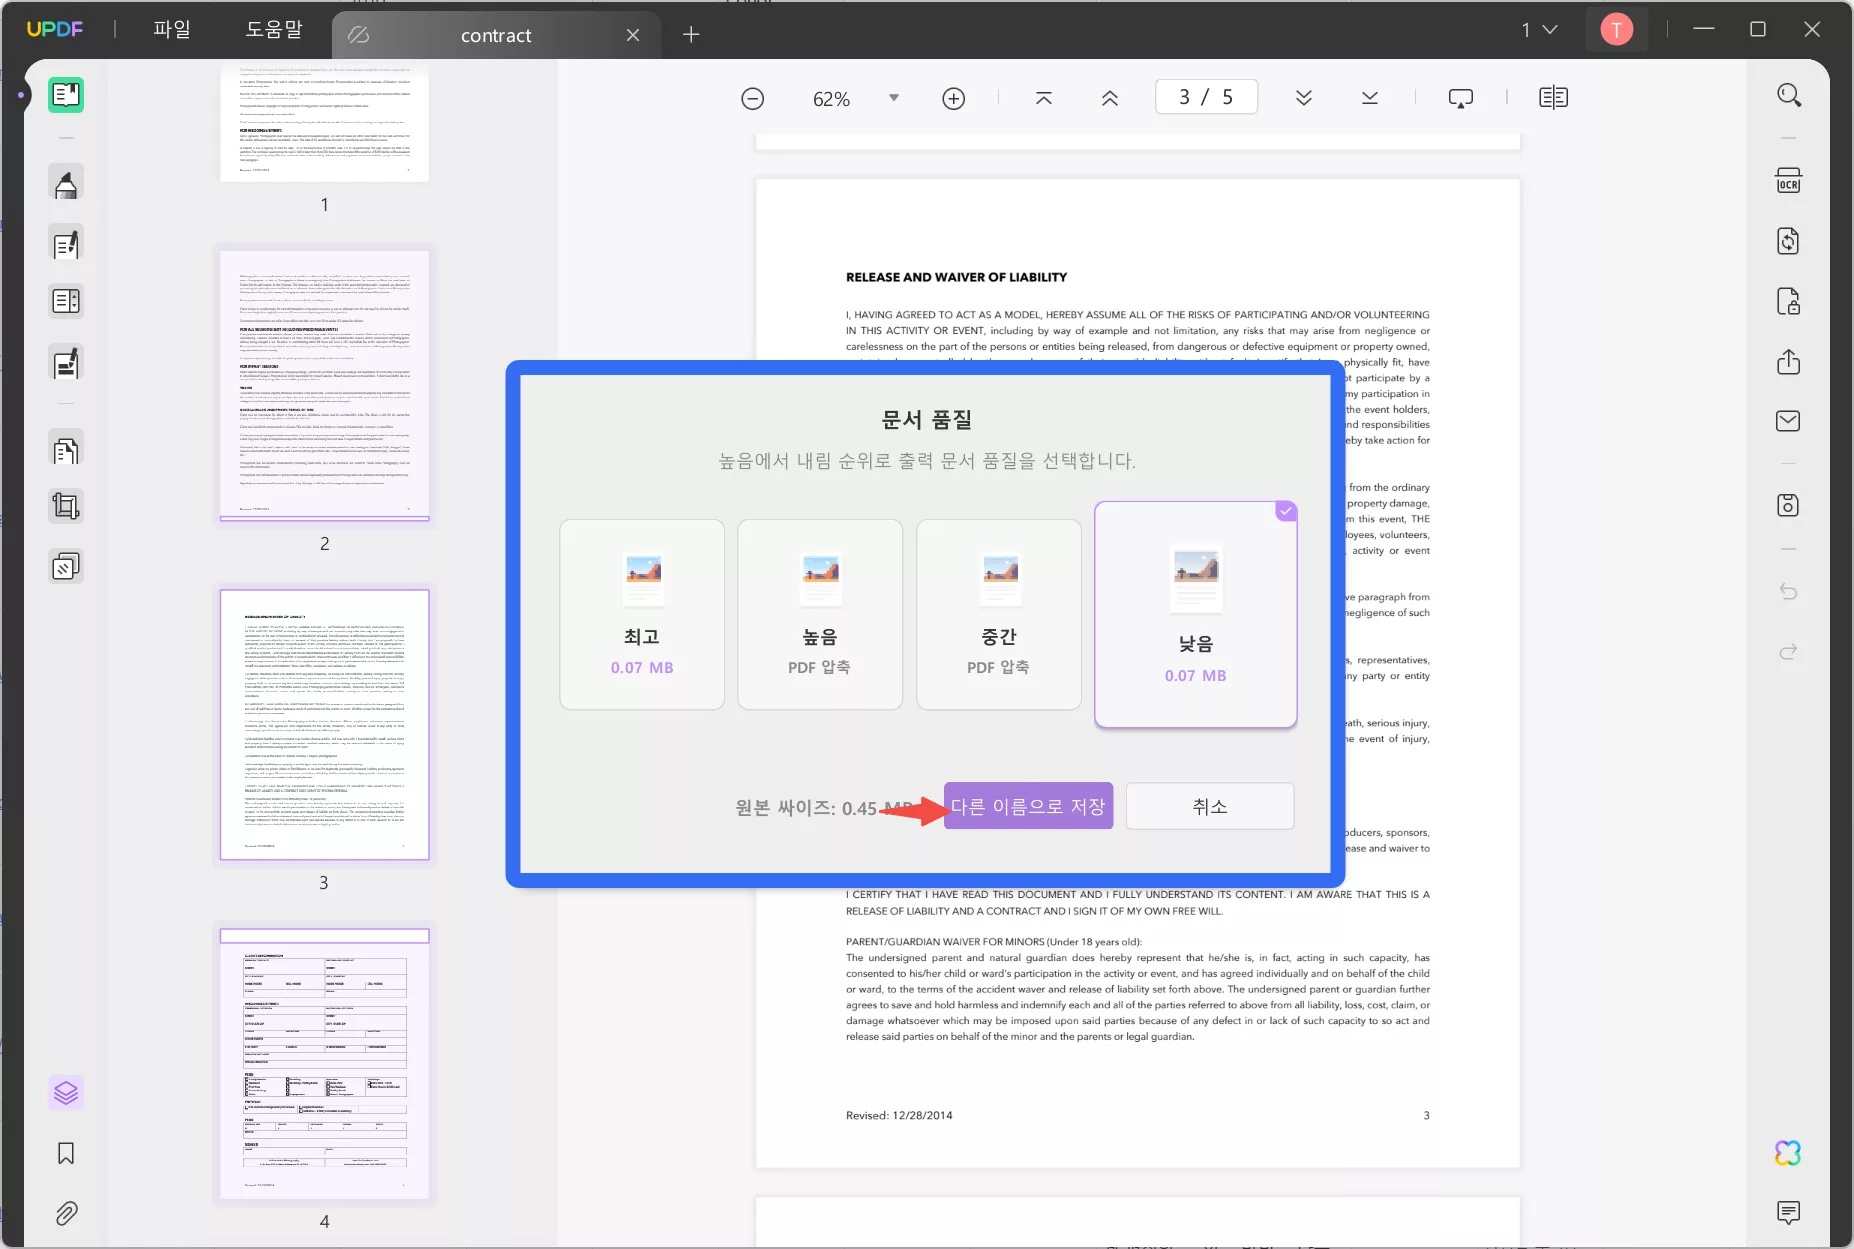Image resolution: width=1854 pixels, height=1249 pixels.
Task: Close the contract tab
Action: 633,36
